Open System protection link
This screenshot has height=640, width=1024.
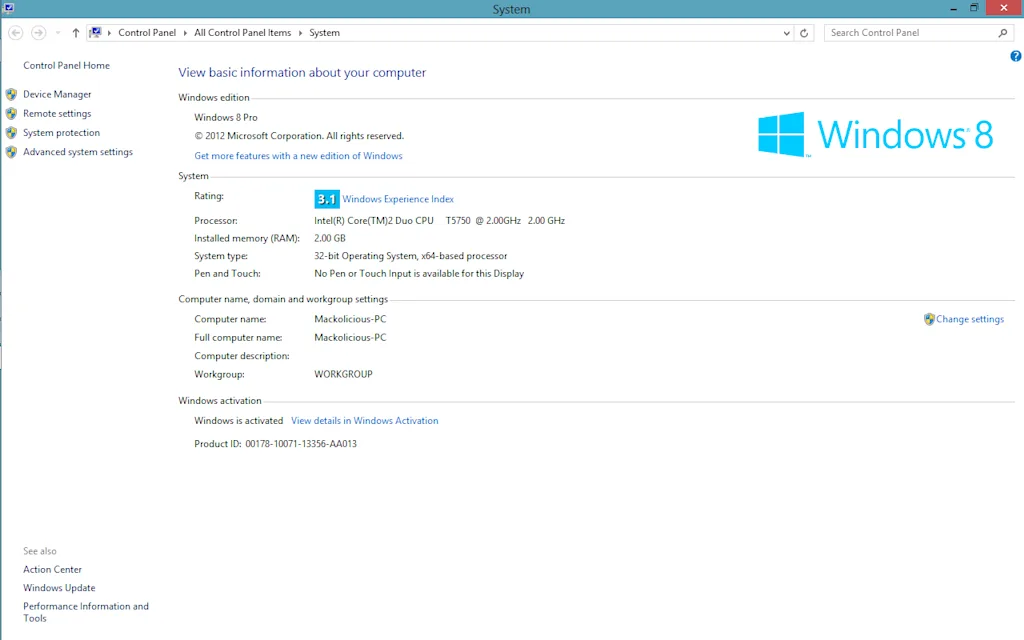[61, 133]
